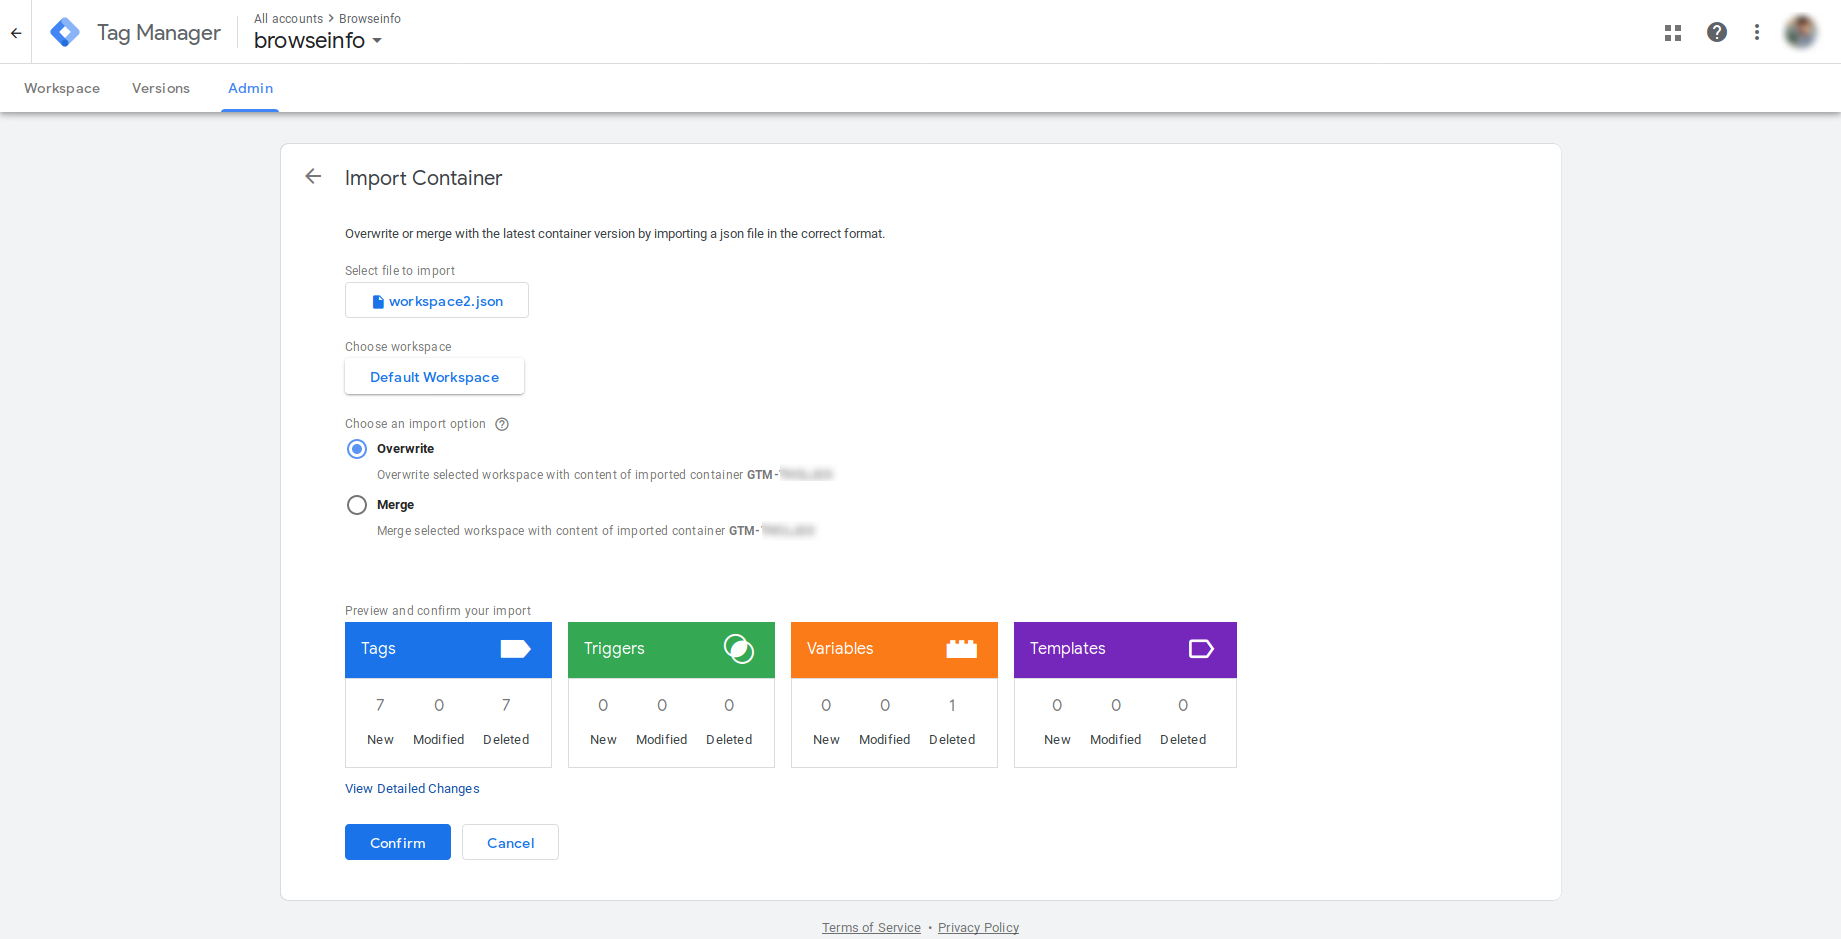Click the green Triggers card header
Image resolution: width=1841 pixels, height=939 pixels.
(x=671, y=650)
